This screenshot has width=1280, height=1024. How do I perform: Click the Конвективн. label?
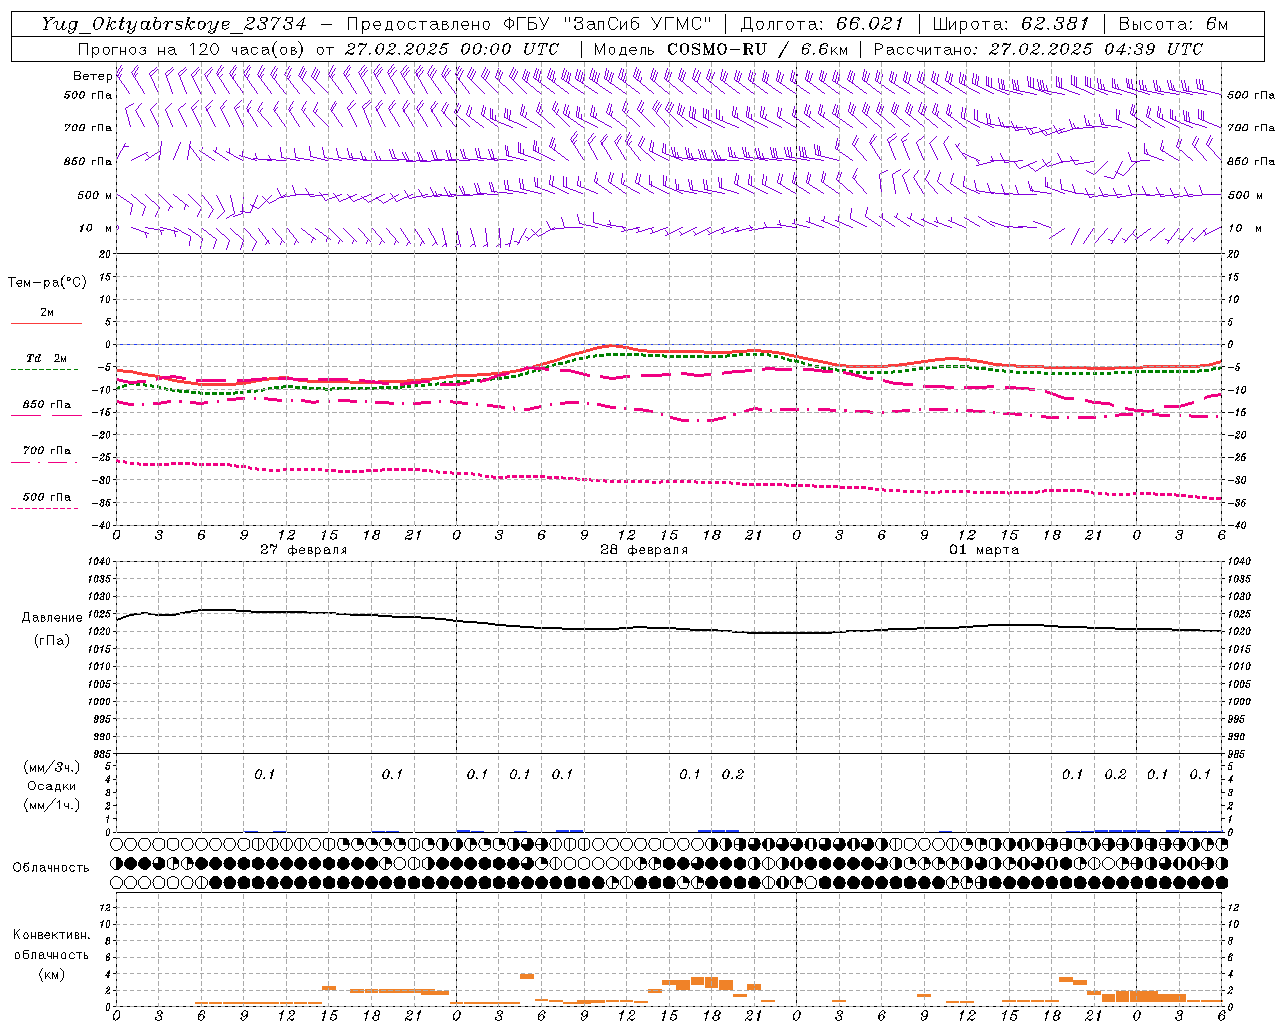pos(51,935)
